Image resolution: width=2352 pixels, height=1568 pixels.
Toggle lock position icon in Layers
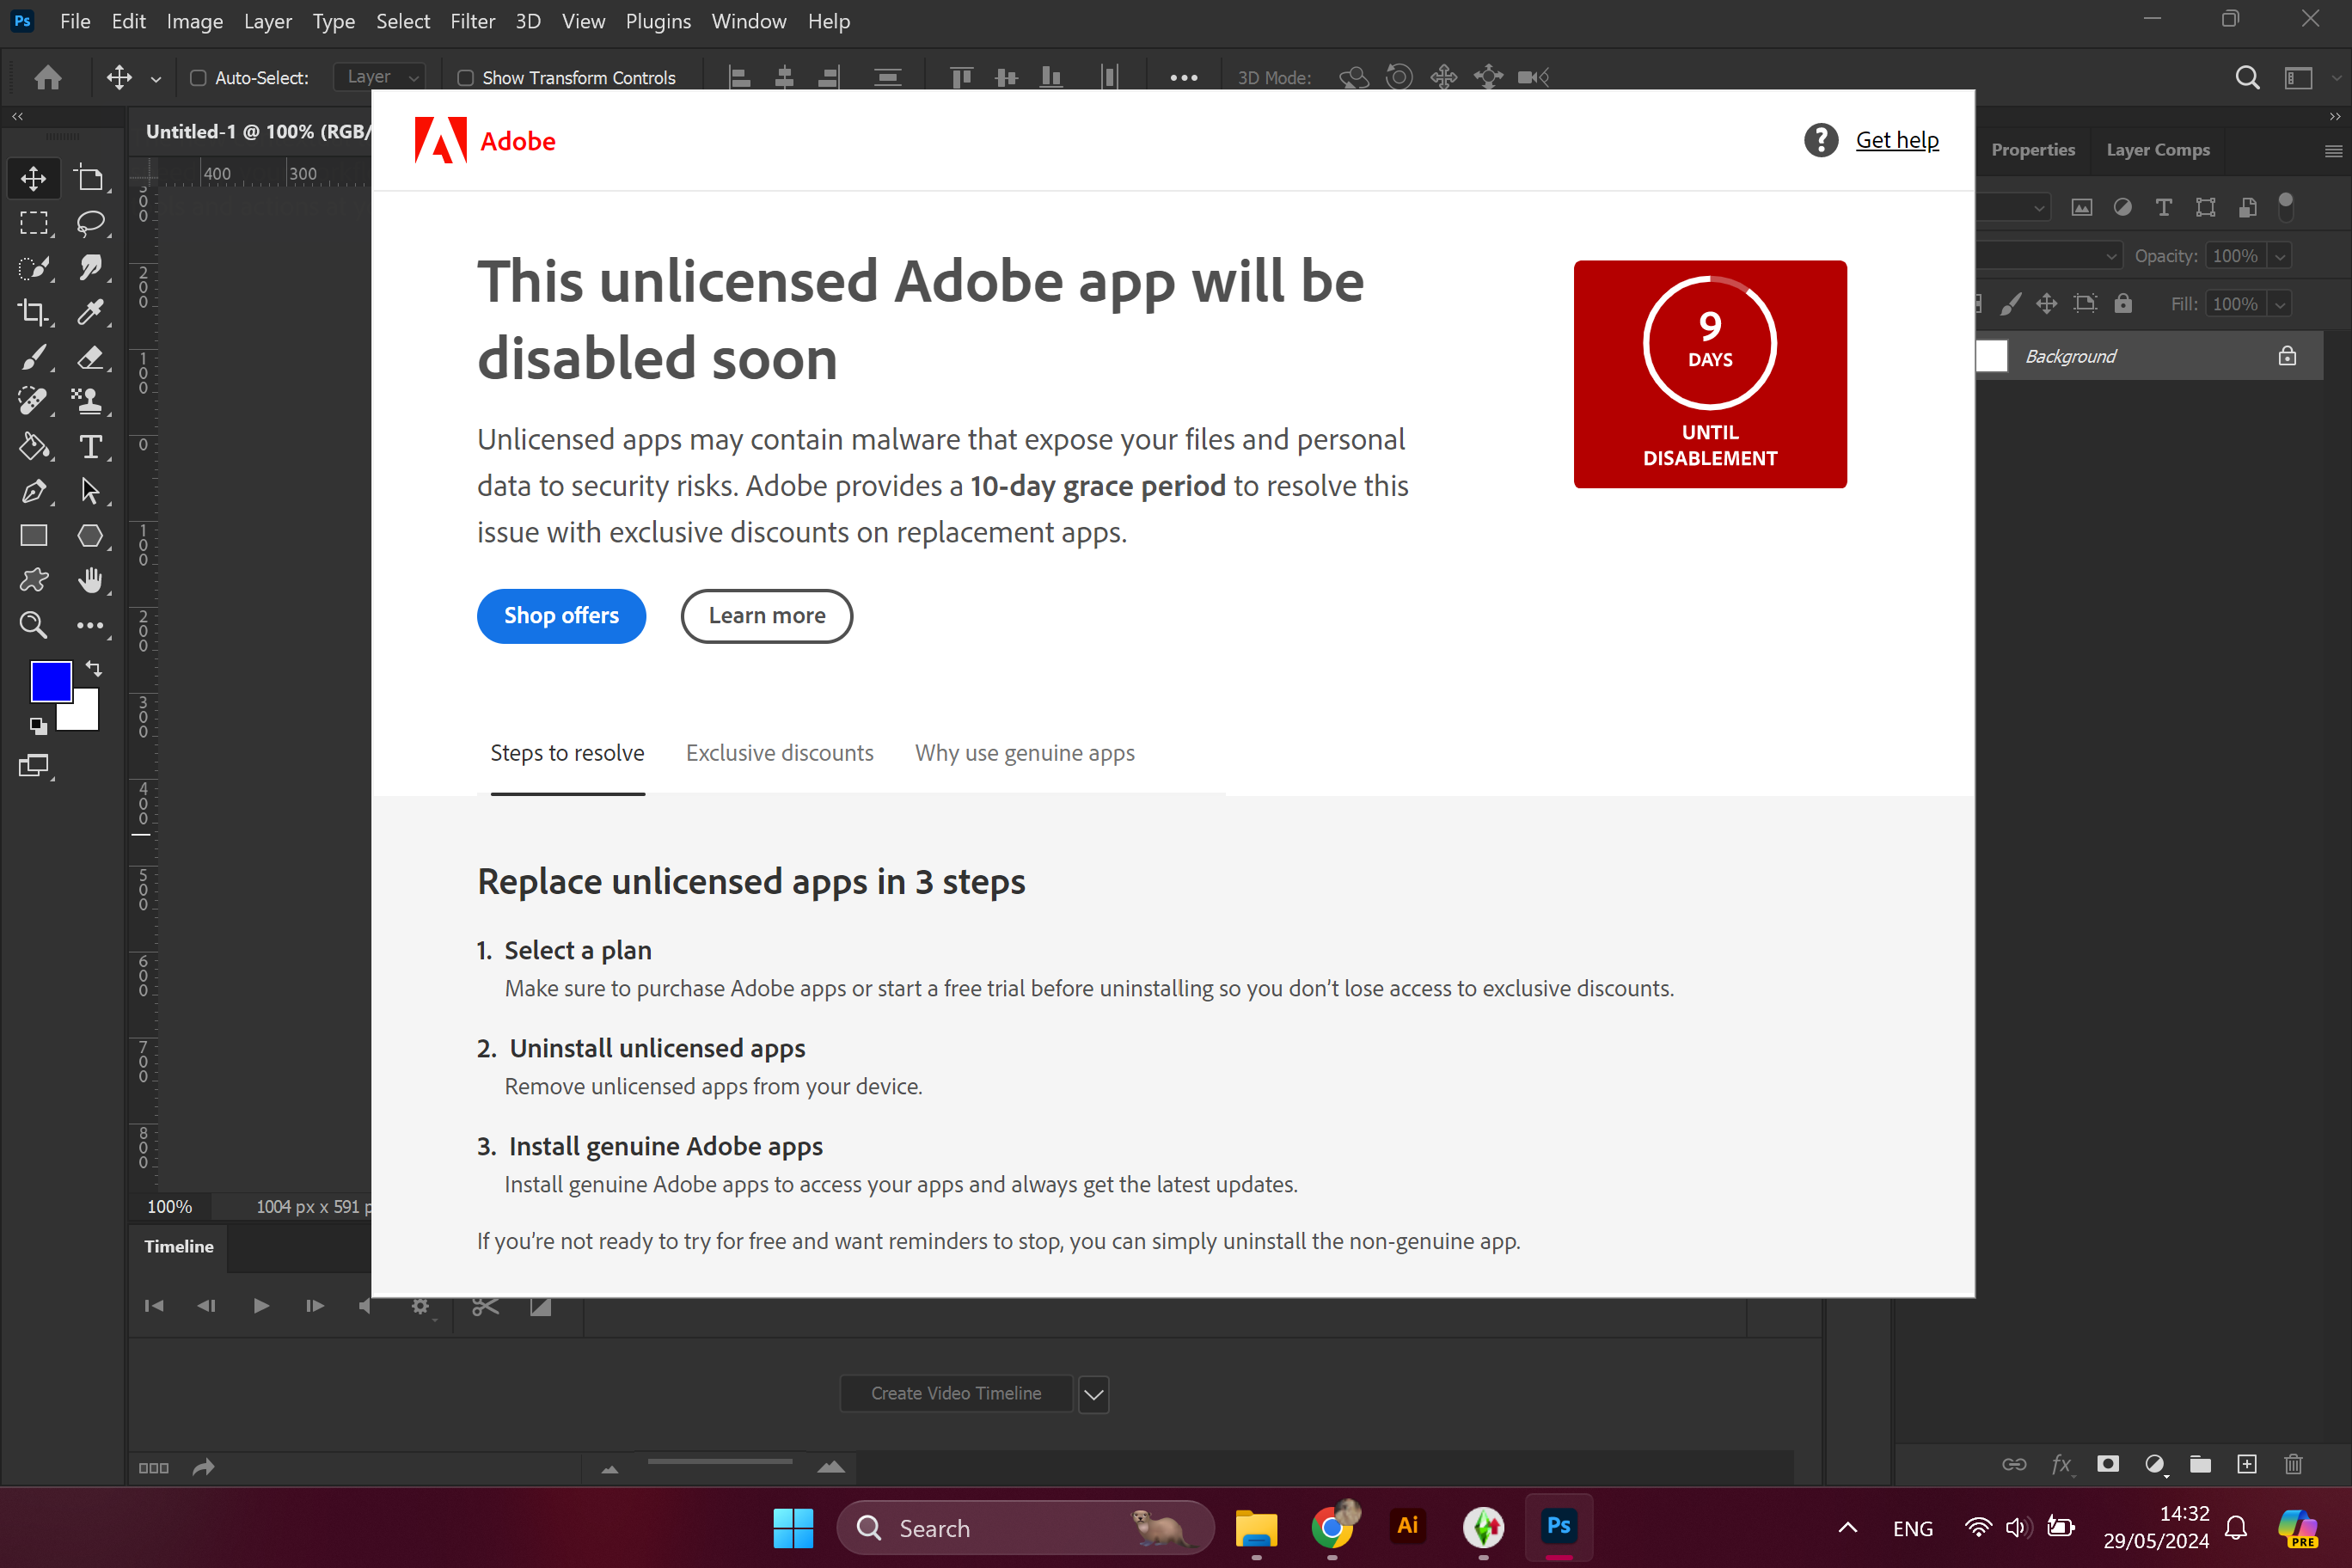point(2047,304)
